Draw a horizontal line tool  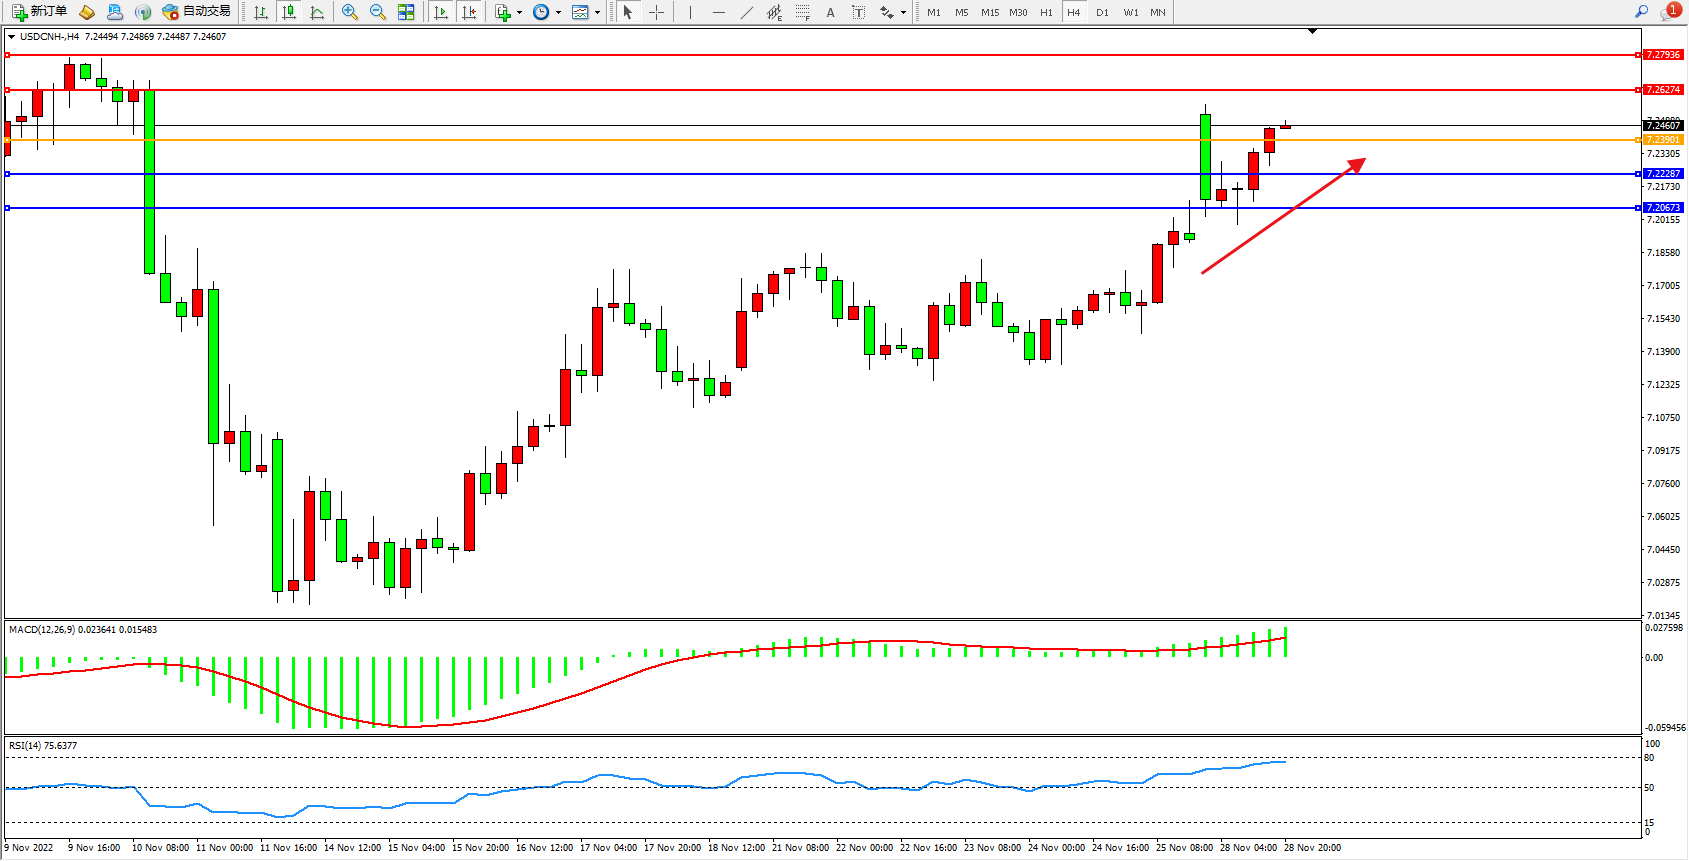pos(719,12)
